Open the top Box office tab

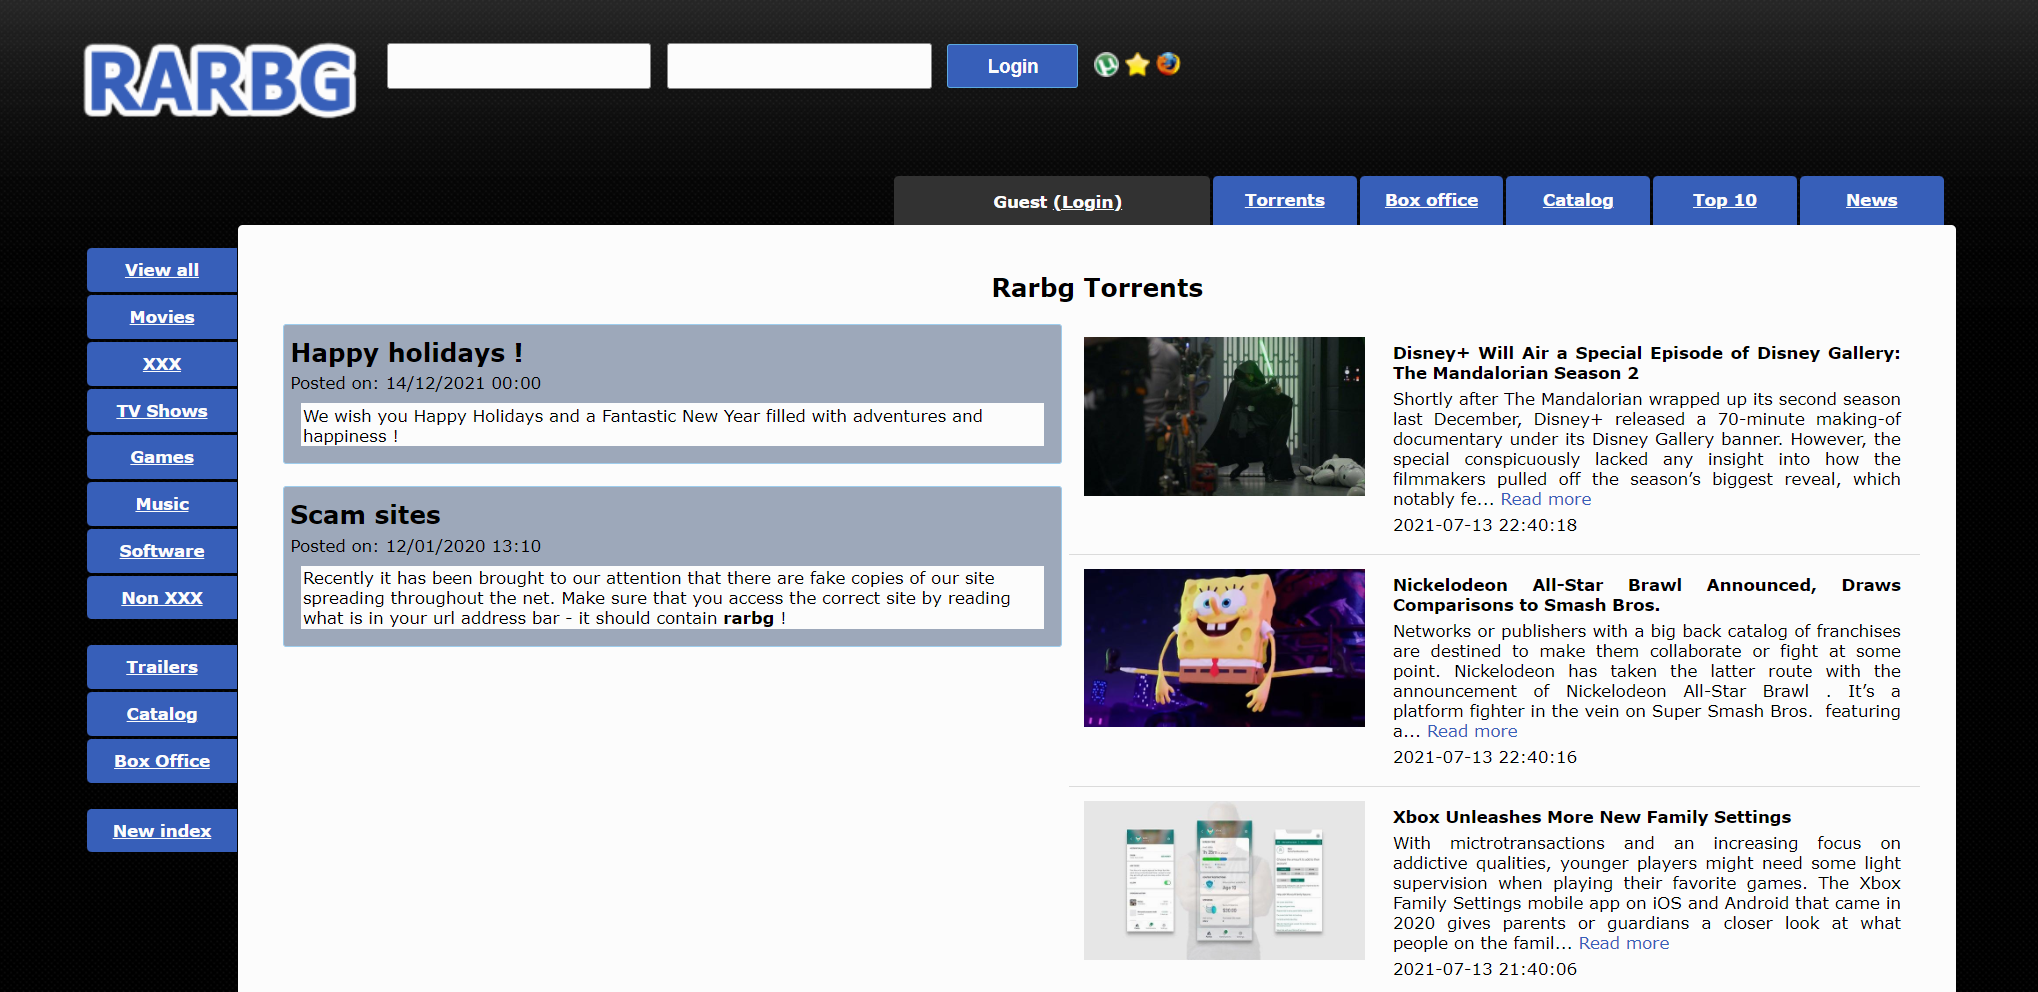pyautogui.click(x=1431, y=200)
